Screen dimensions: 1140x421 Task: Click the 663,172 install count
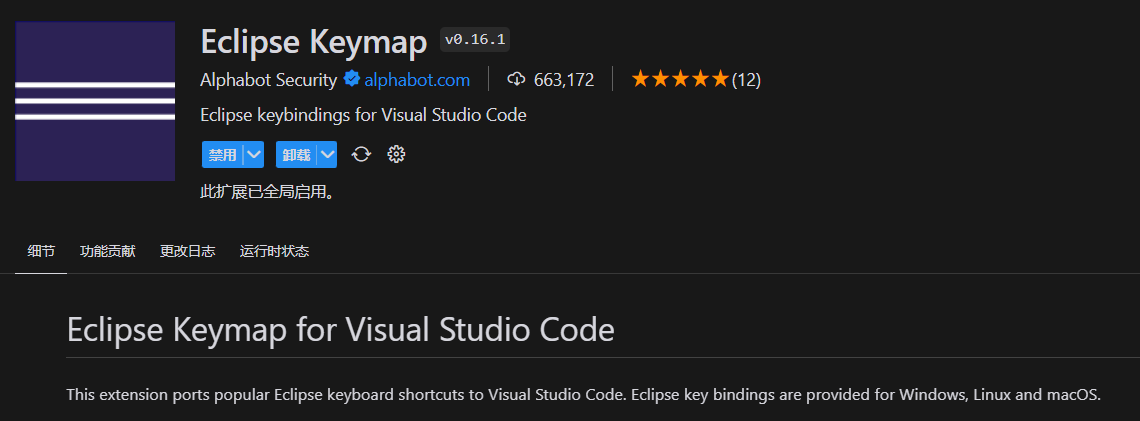pyautogui.click(x=564, y=80)
